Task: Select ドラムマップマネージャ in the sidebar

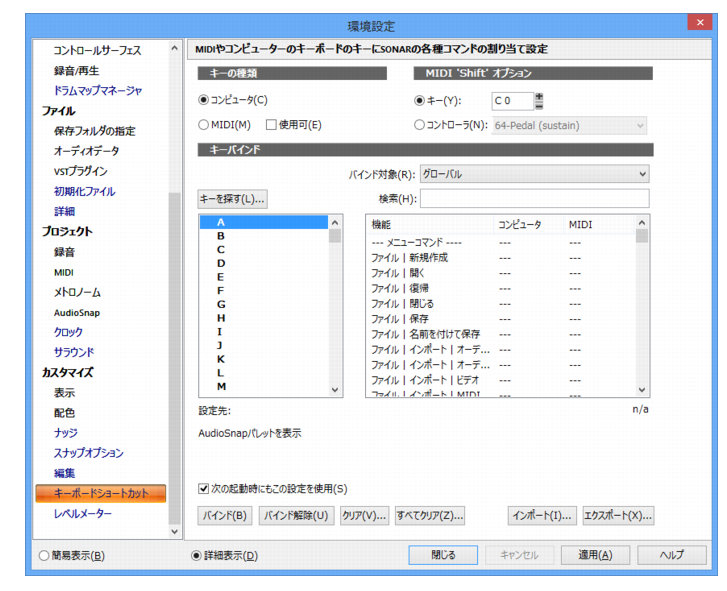Action: point(97,90)
